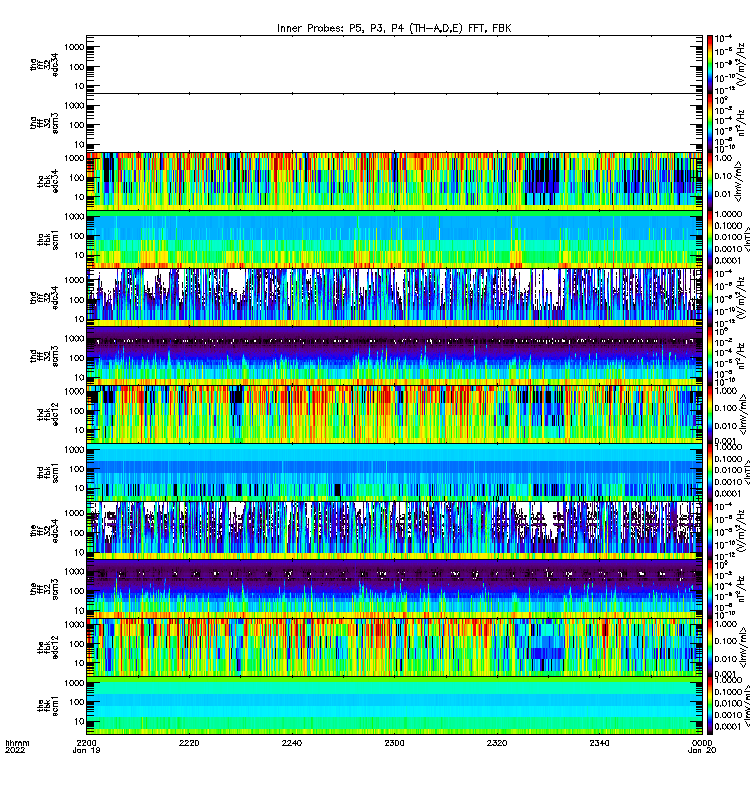Click the "thd fff 32 scm3" y-axis label

tap(44, 356)
